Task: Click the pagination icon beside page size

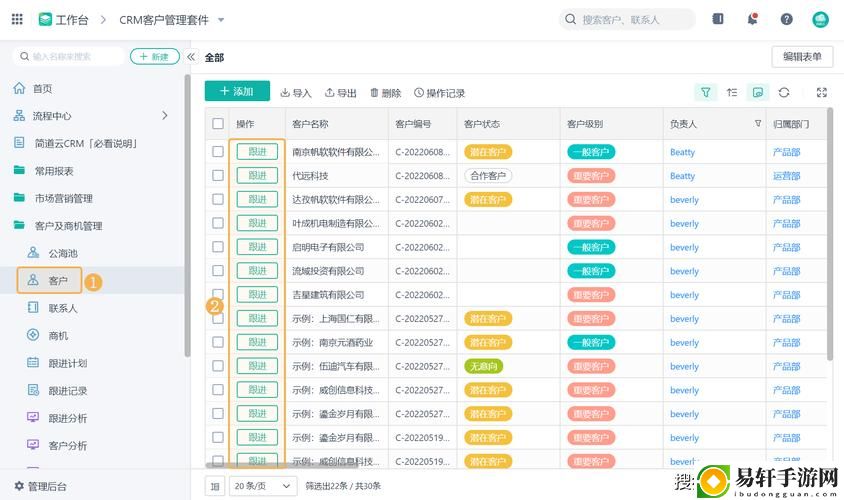Action: [x=214, y=486]
